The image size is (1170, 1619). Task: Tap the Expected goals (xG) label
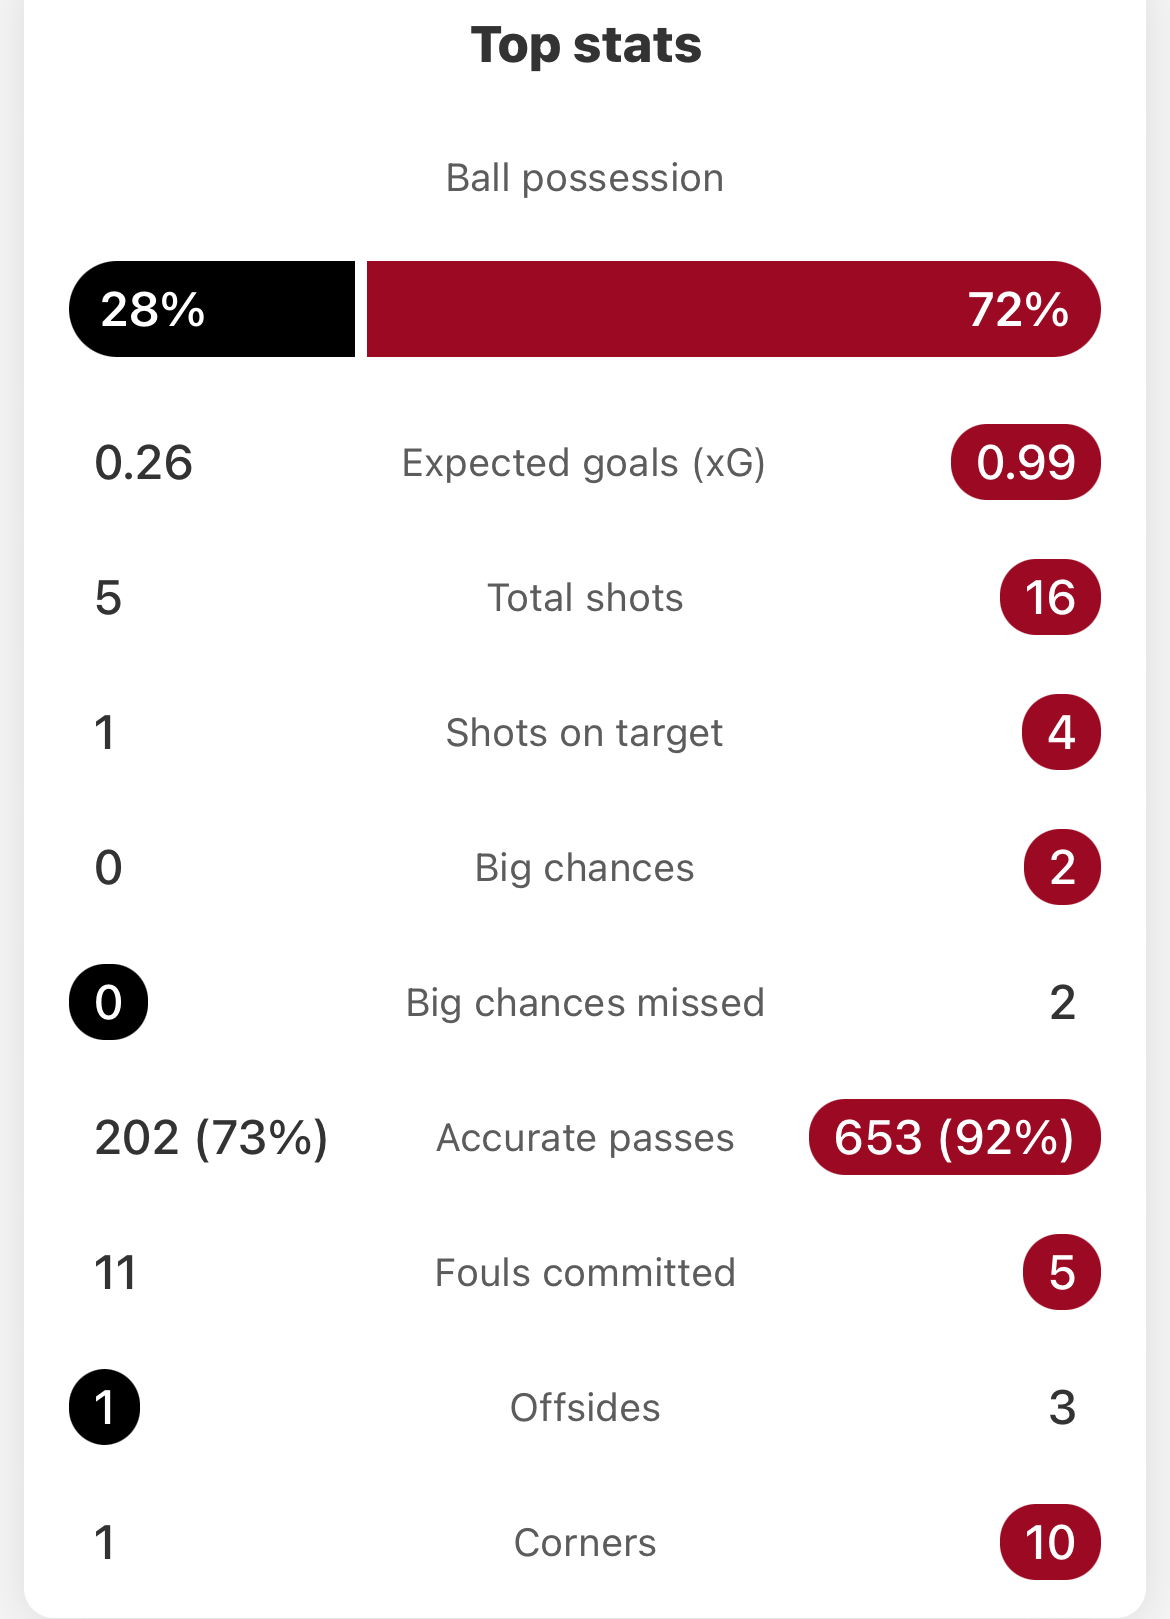584,463
